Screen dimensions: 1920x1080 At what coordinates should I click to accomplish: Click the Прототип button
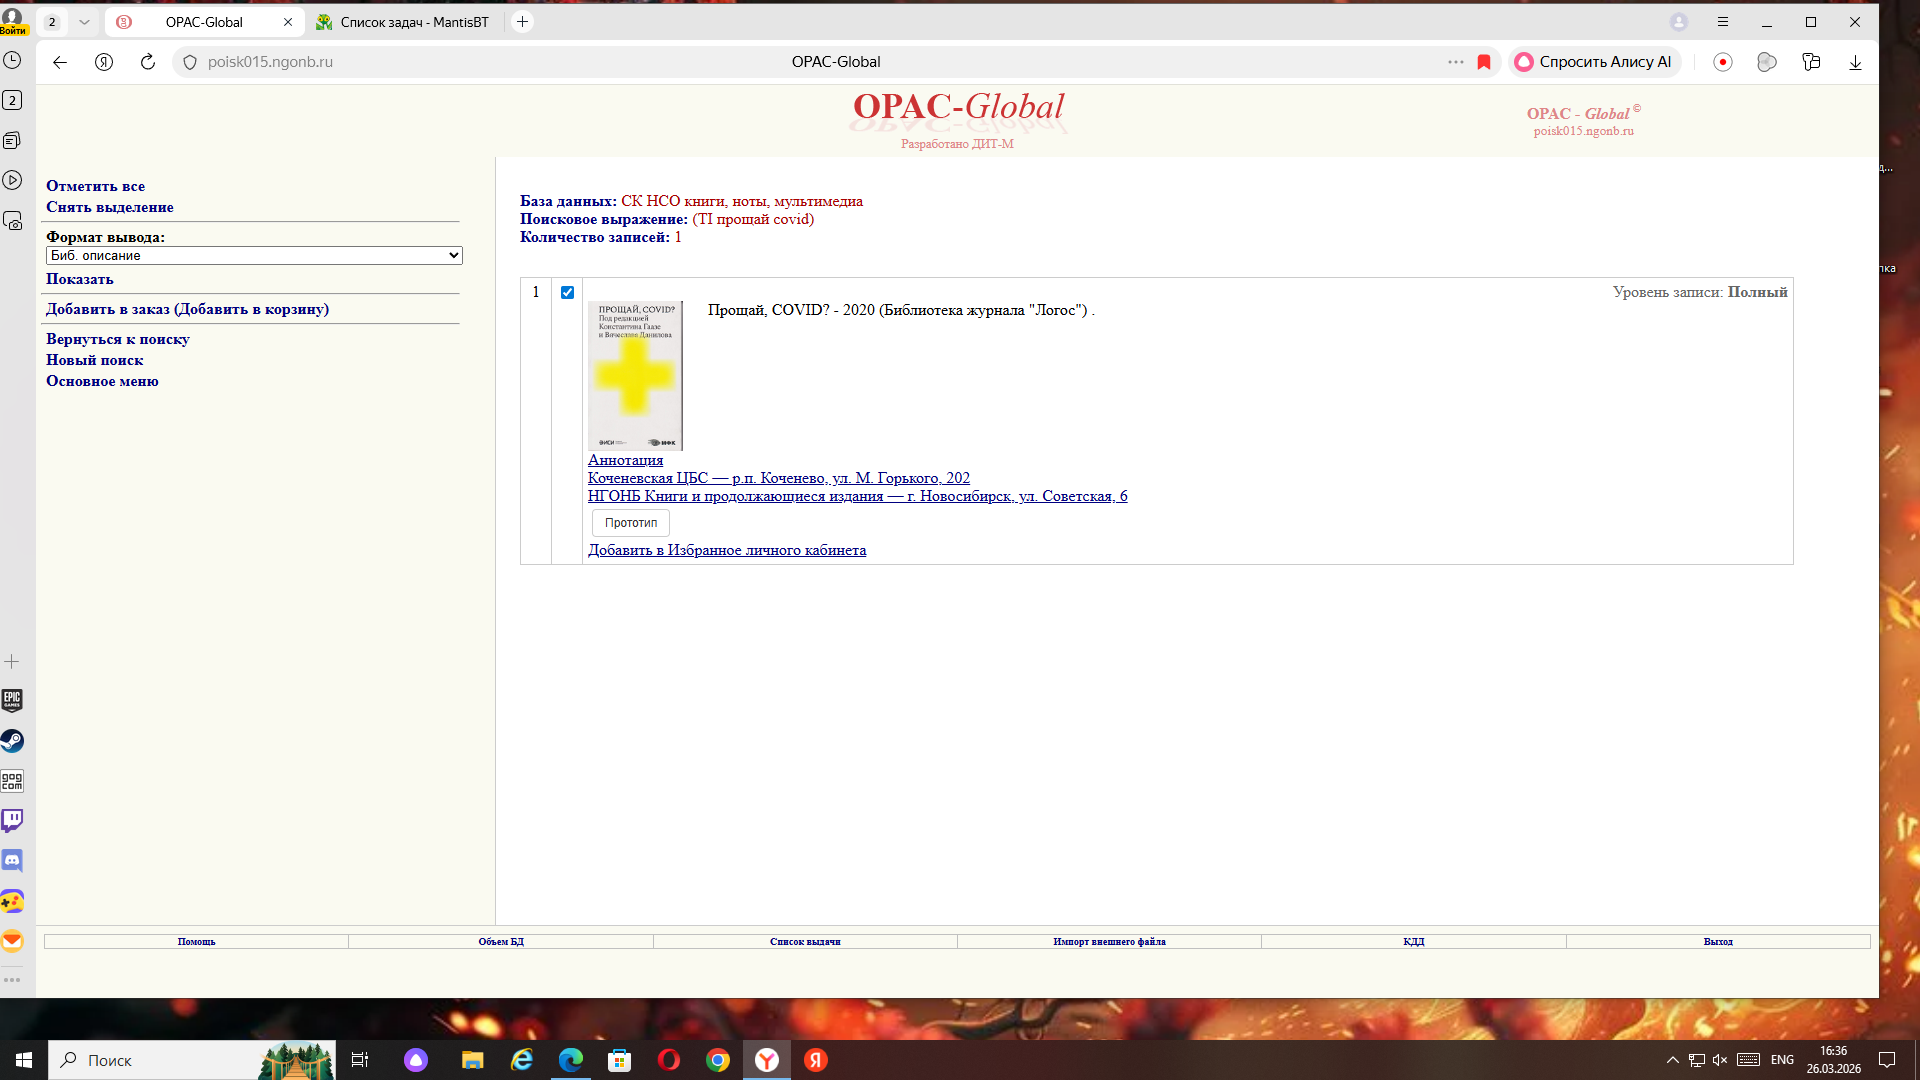[630, 523]
